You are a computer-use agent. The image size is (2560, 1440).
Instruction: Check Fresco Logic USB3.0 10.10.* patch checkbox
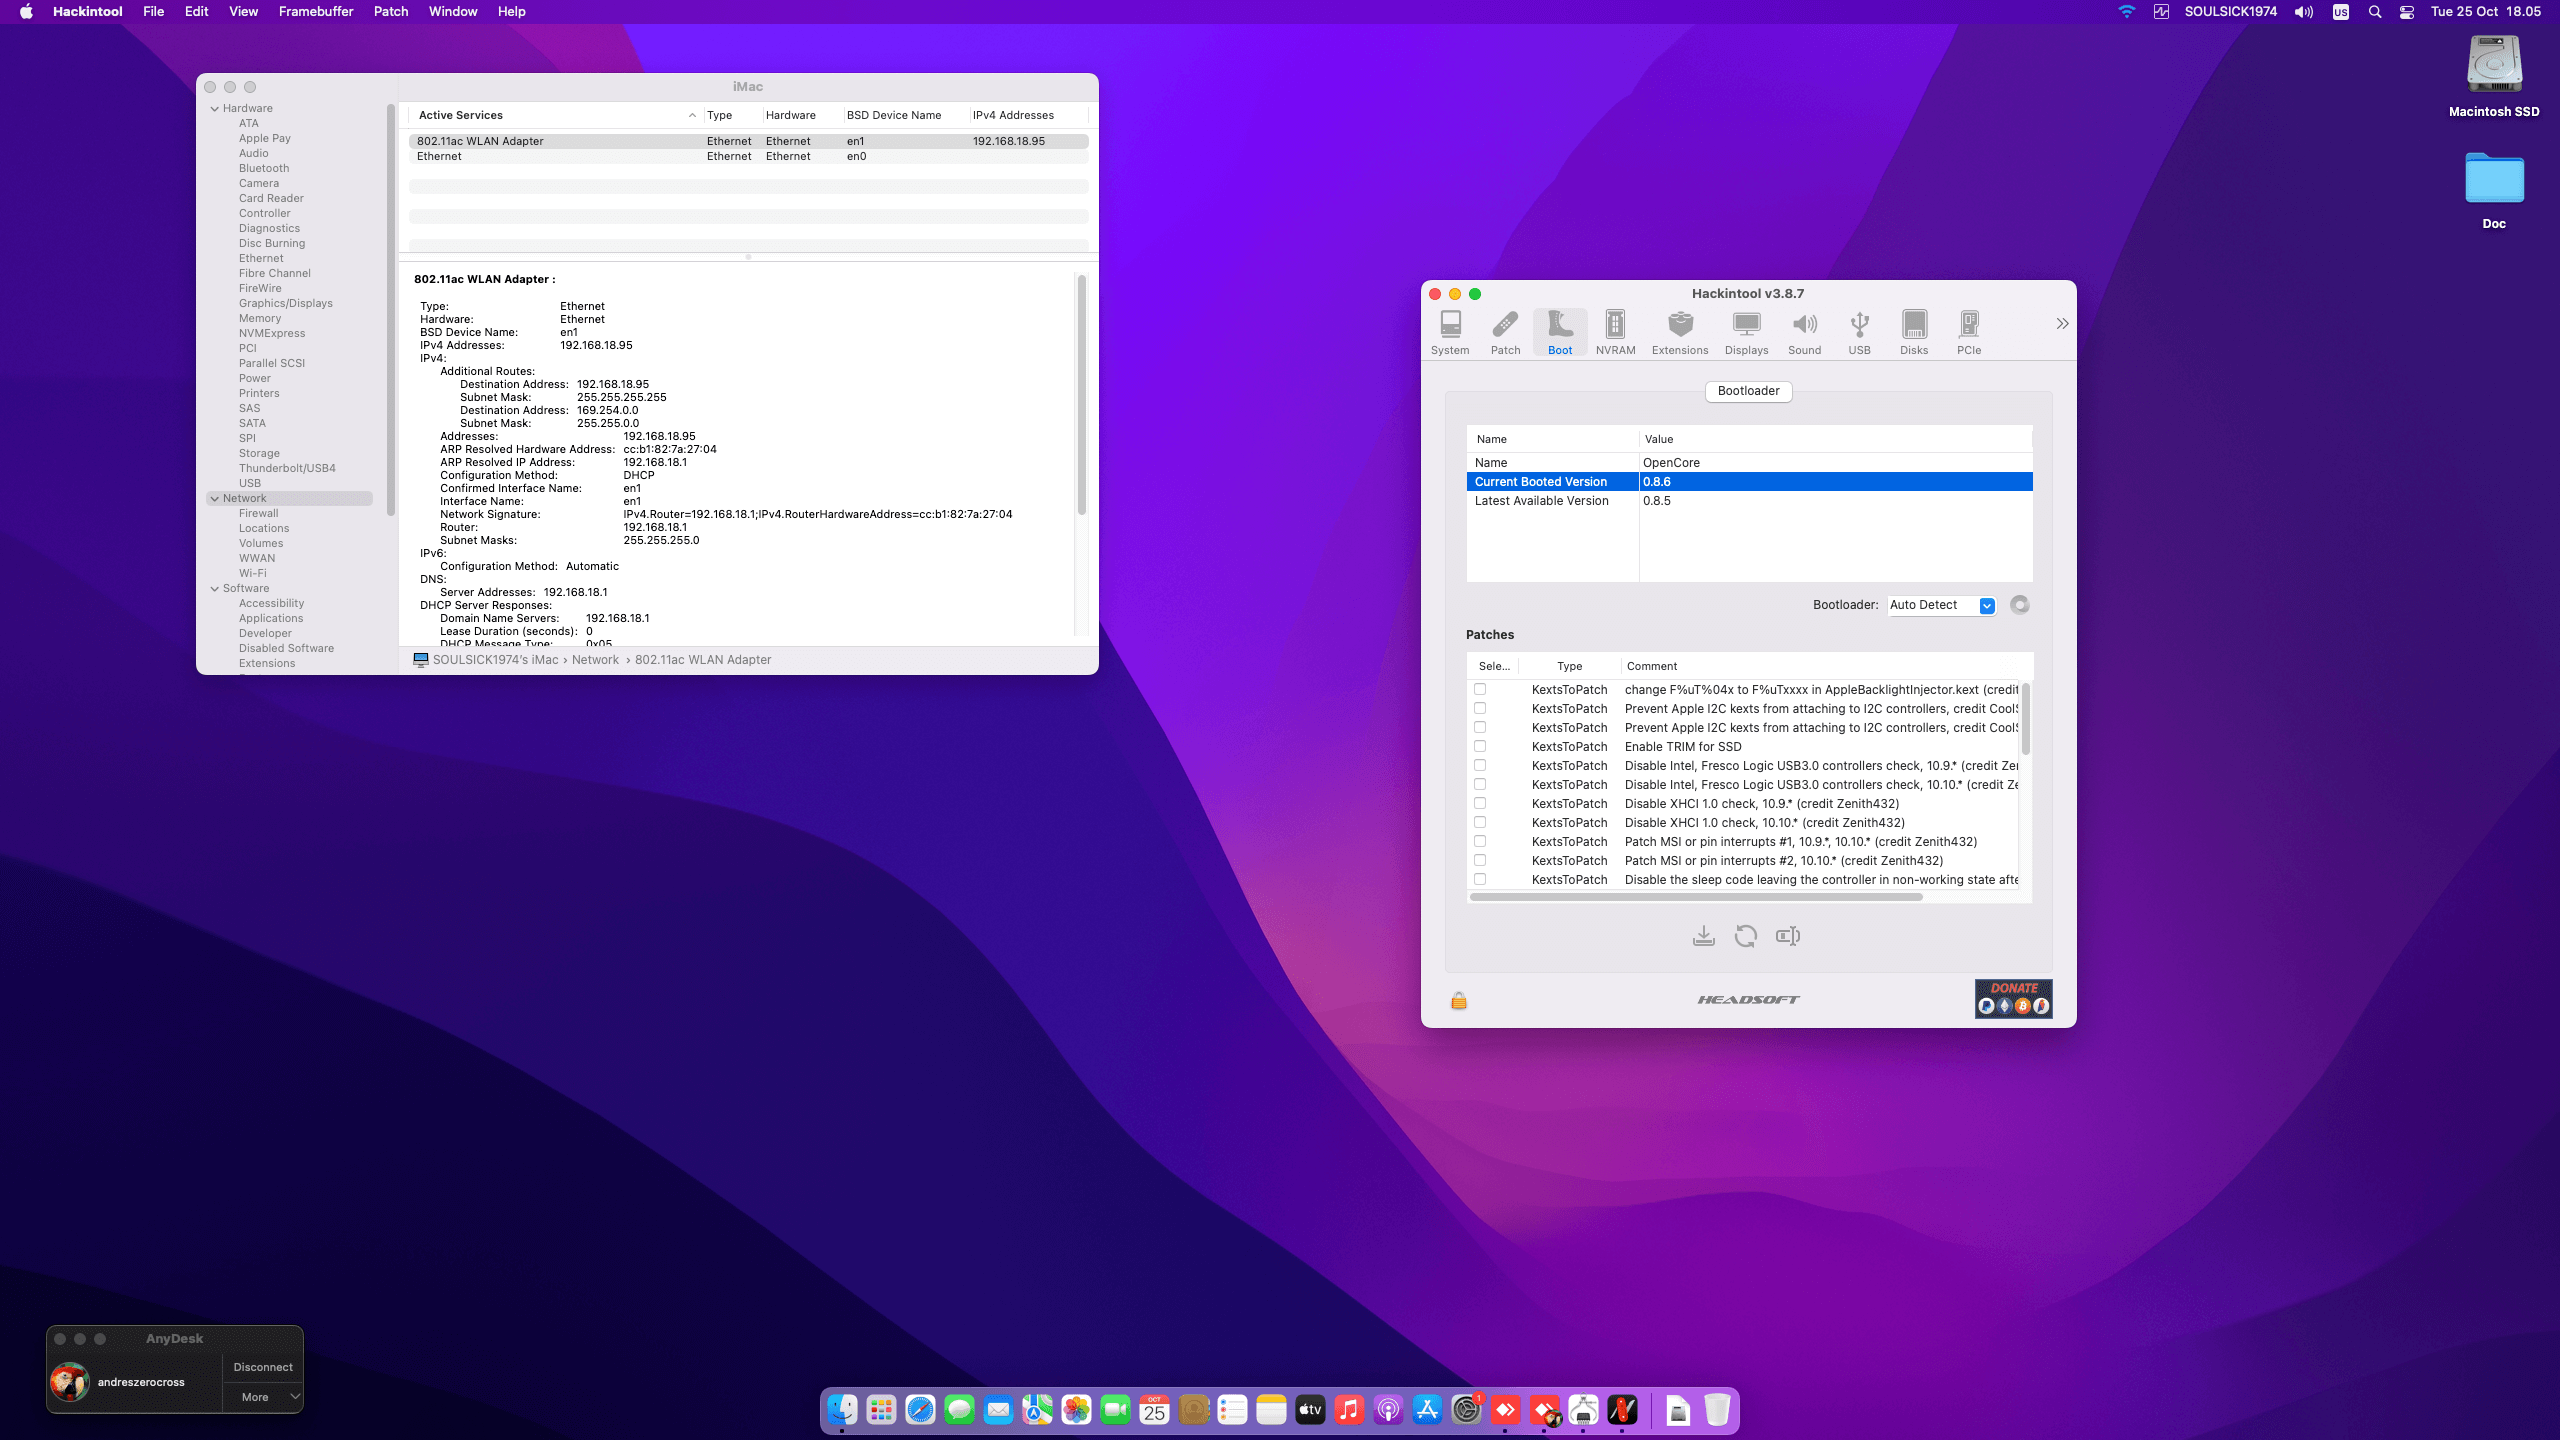click(1480, 784)
